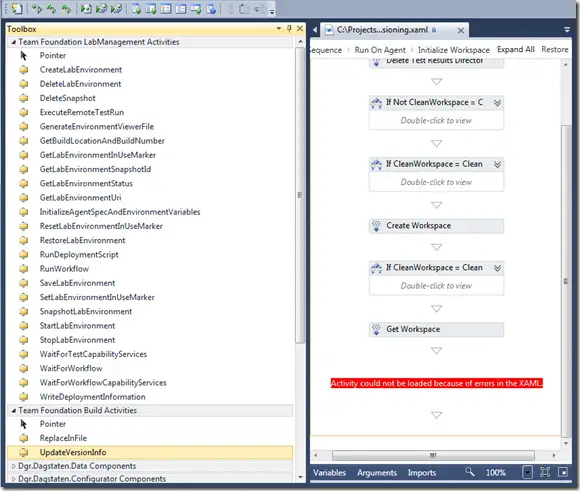The image size is (580, 491).
Task: Select WaitForWorkflowCapabilityServices in the toolbox
Action: [103, 383]
